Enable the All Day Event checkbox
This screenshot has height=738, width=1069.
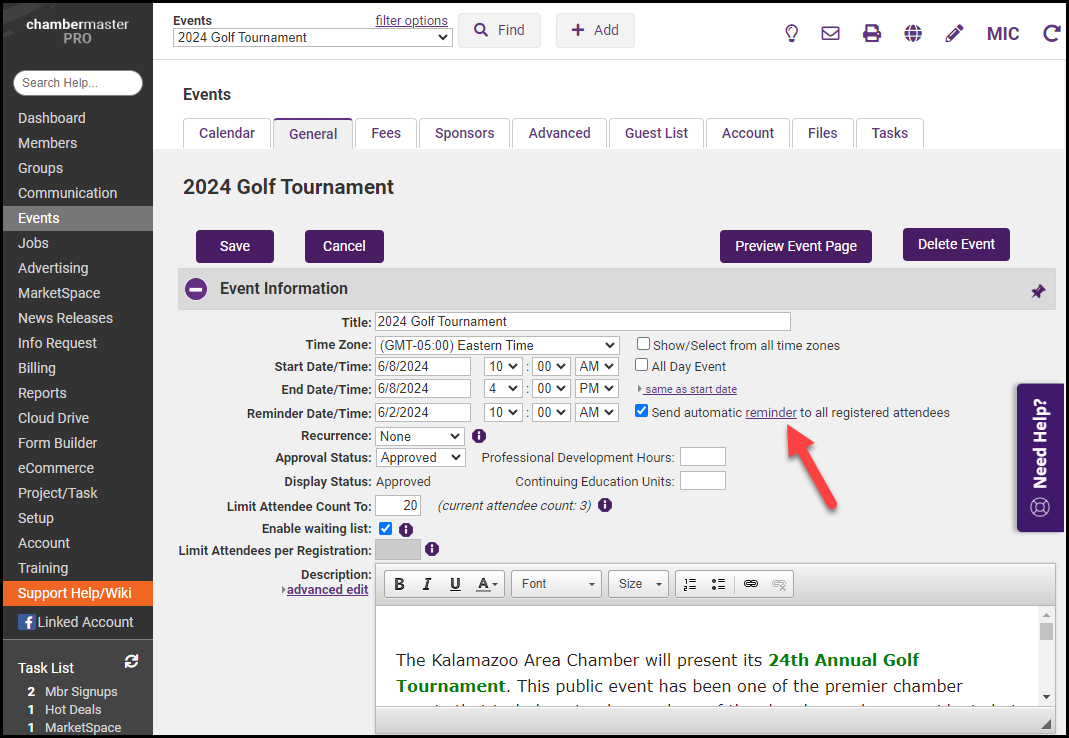(643, 366)
